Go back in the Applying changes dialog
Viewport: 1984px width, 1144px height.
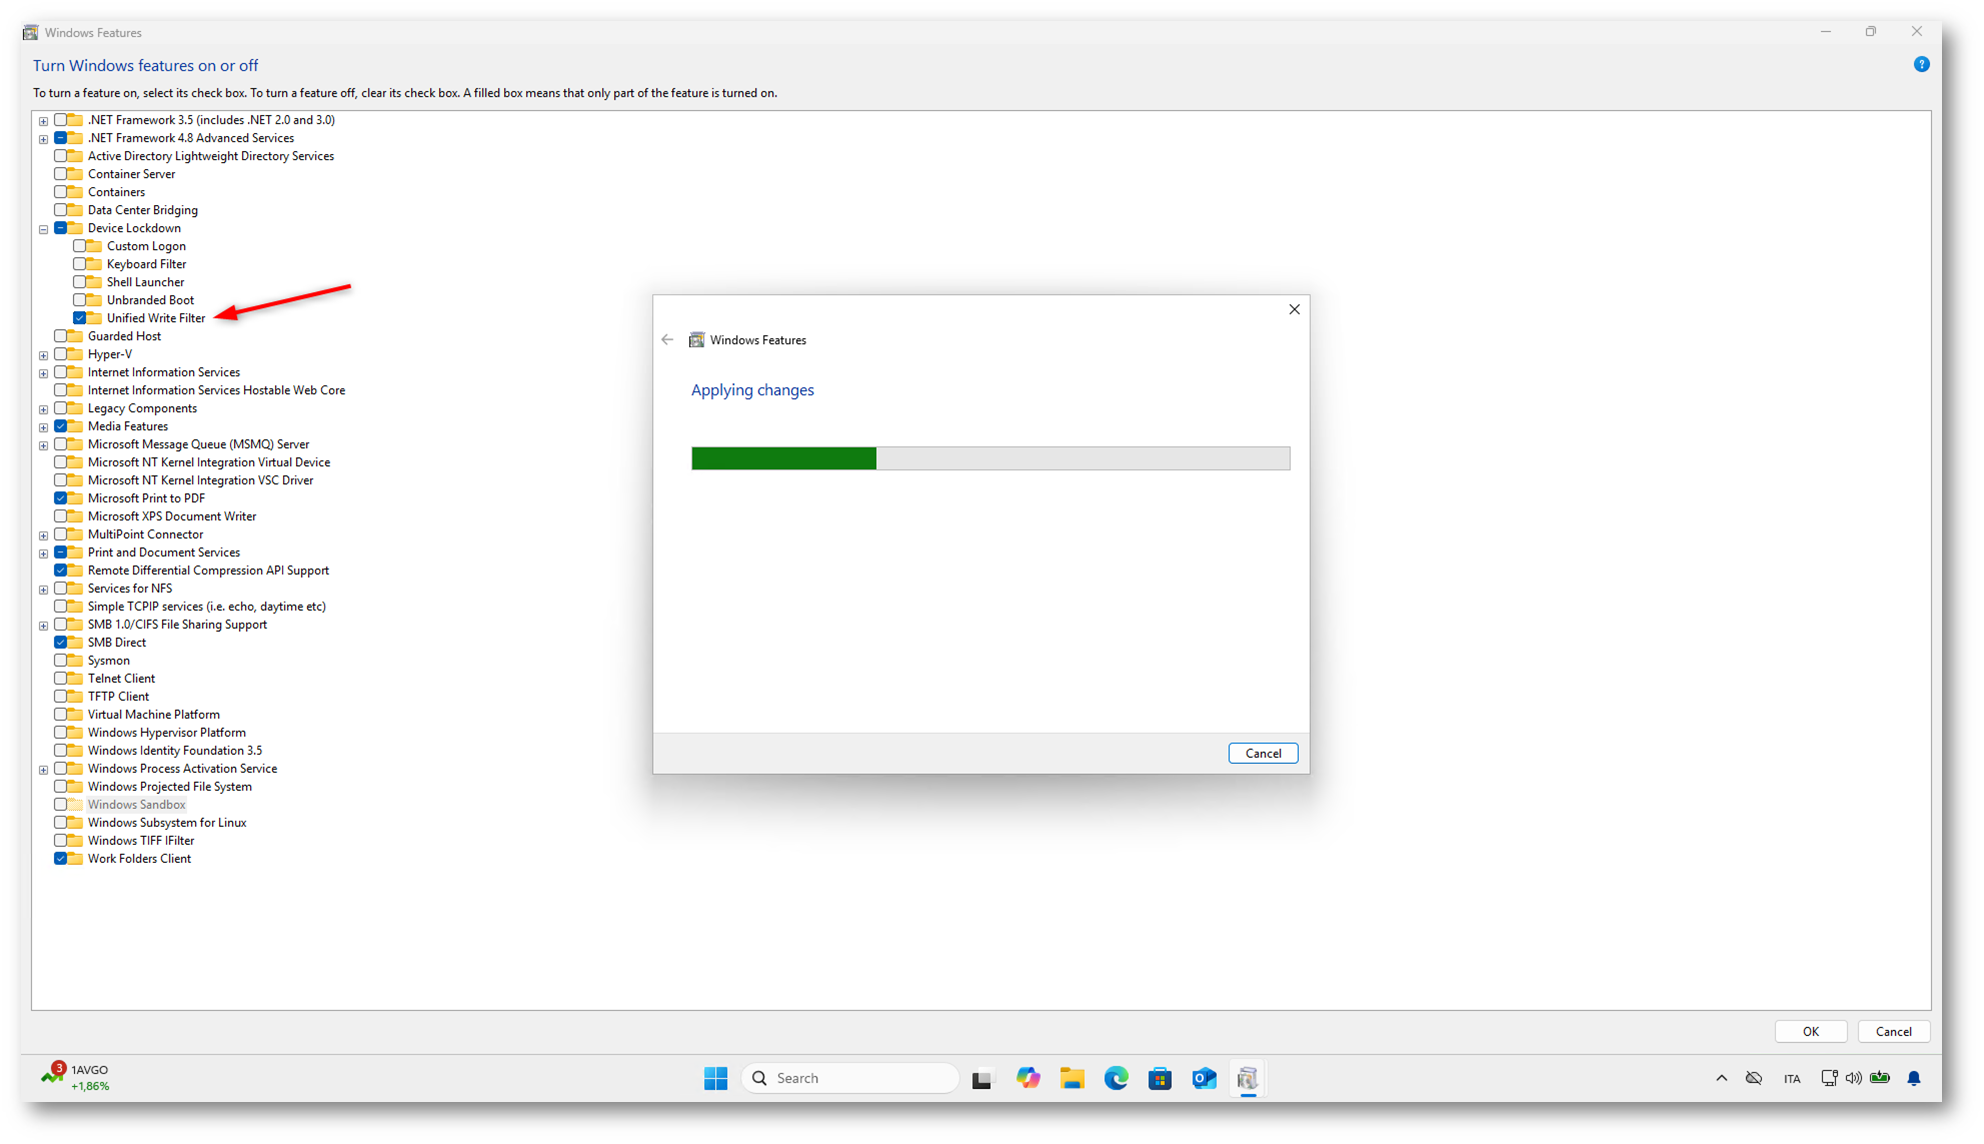point(667,340)
